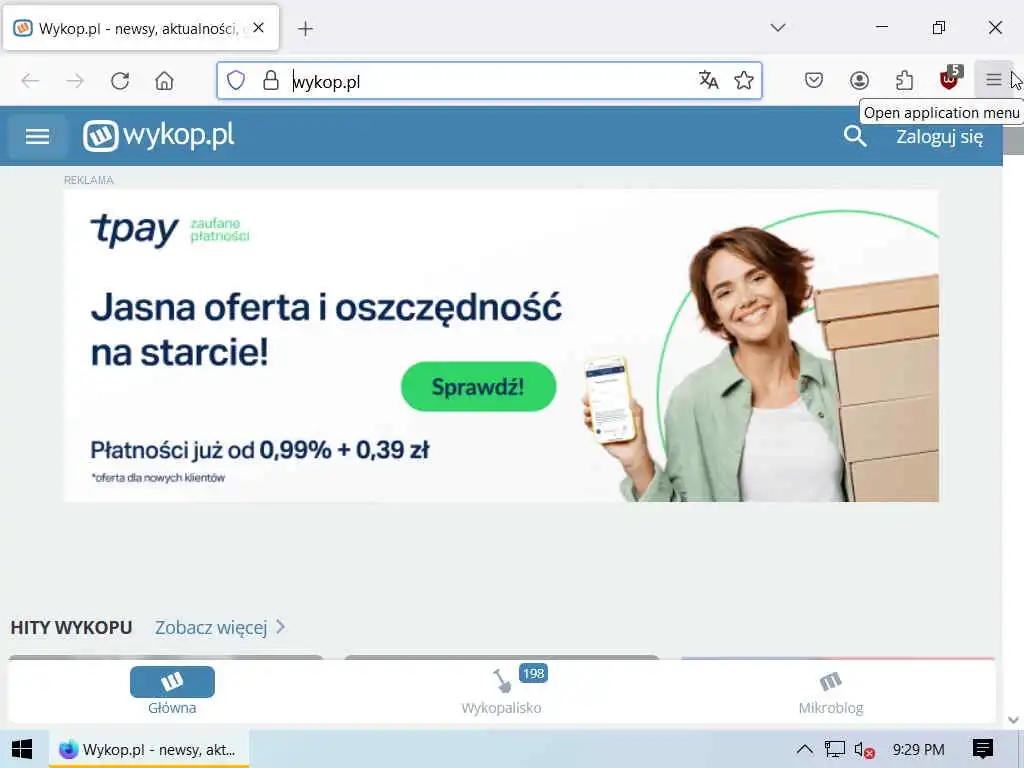1024x768 pixels.
Task: Switch to Mikroblog bottom tab
Action: click(x=831, y=692)
